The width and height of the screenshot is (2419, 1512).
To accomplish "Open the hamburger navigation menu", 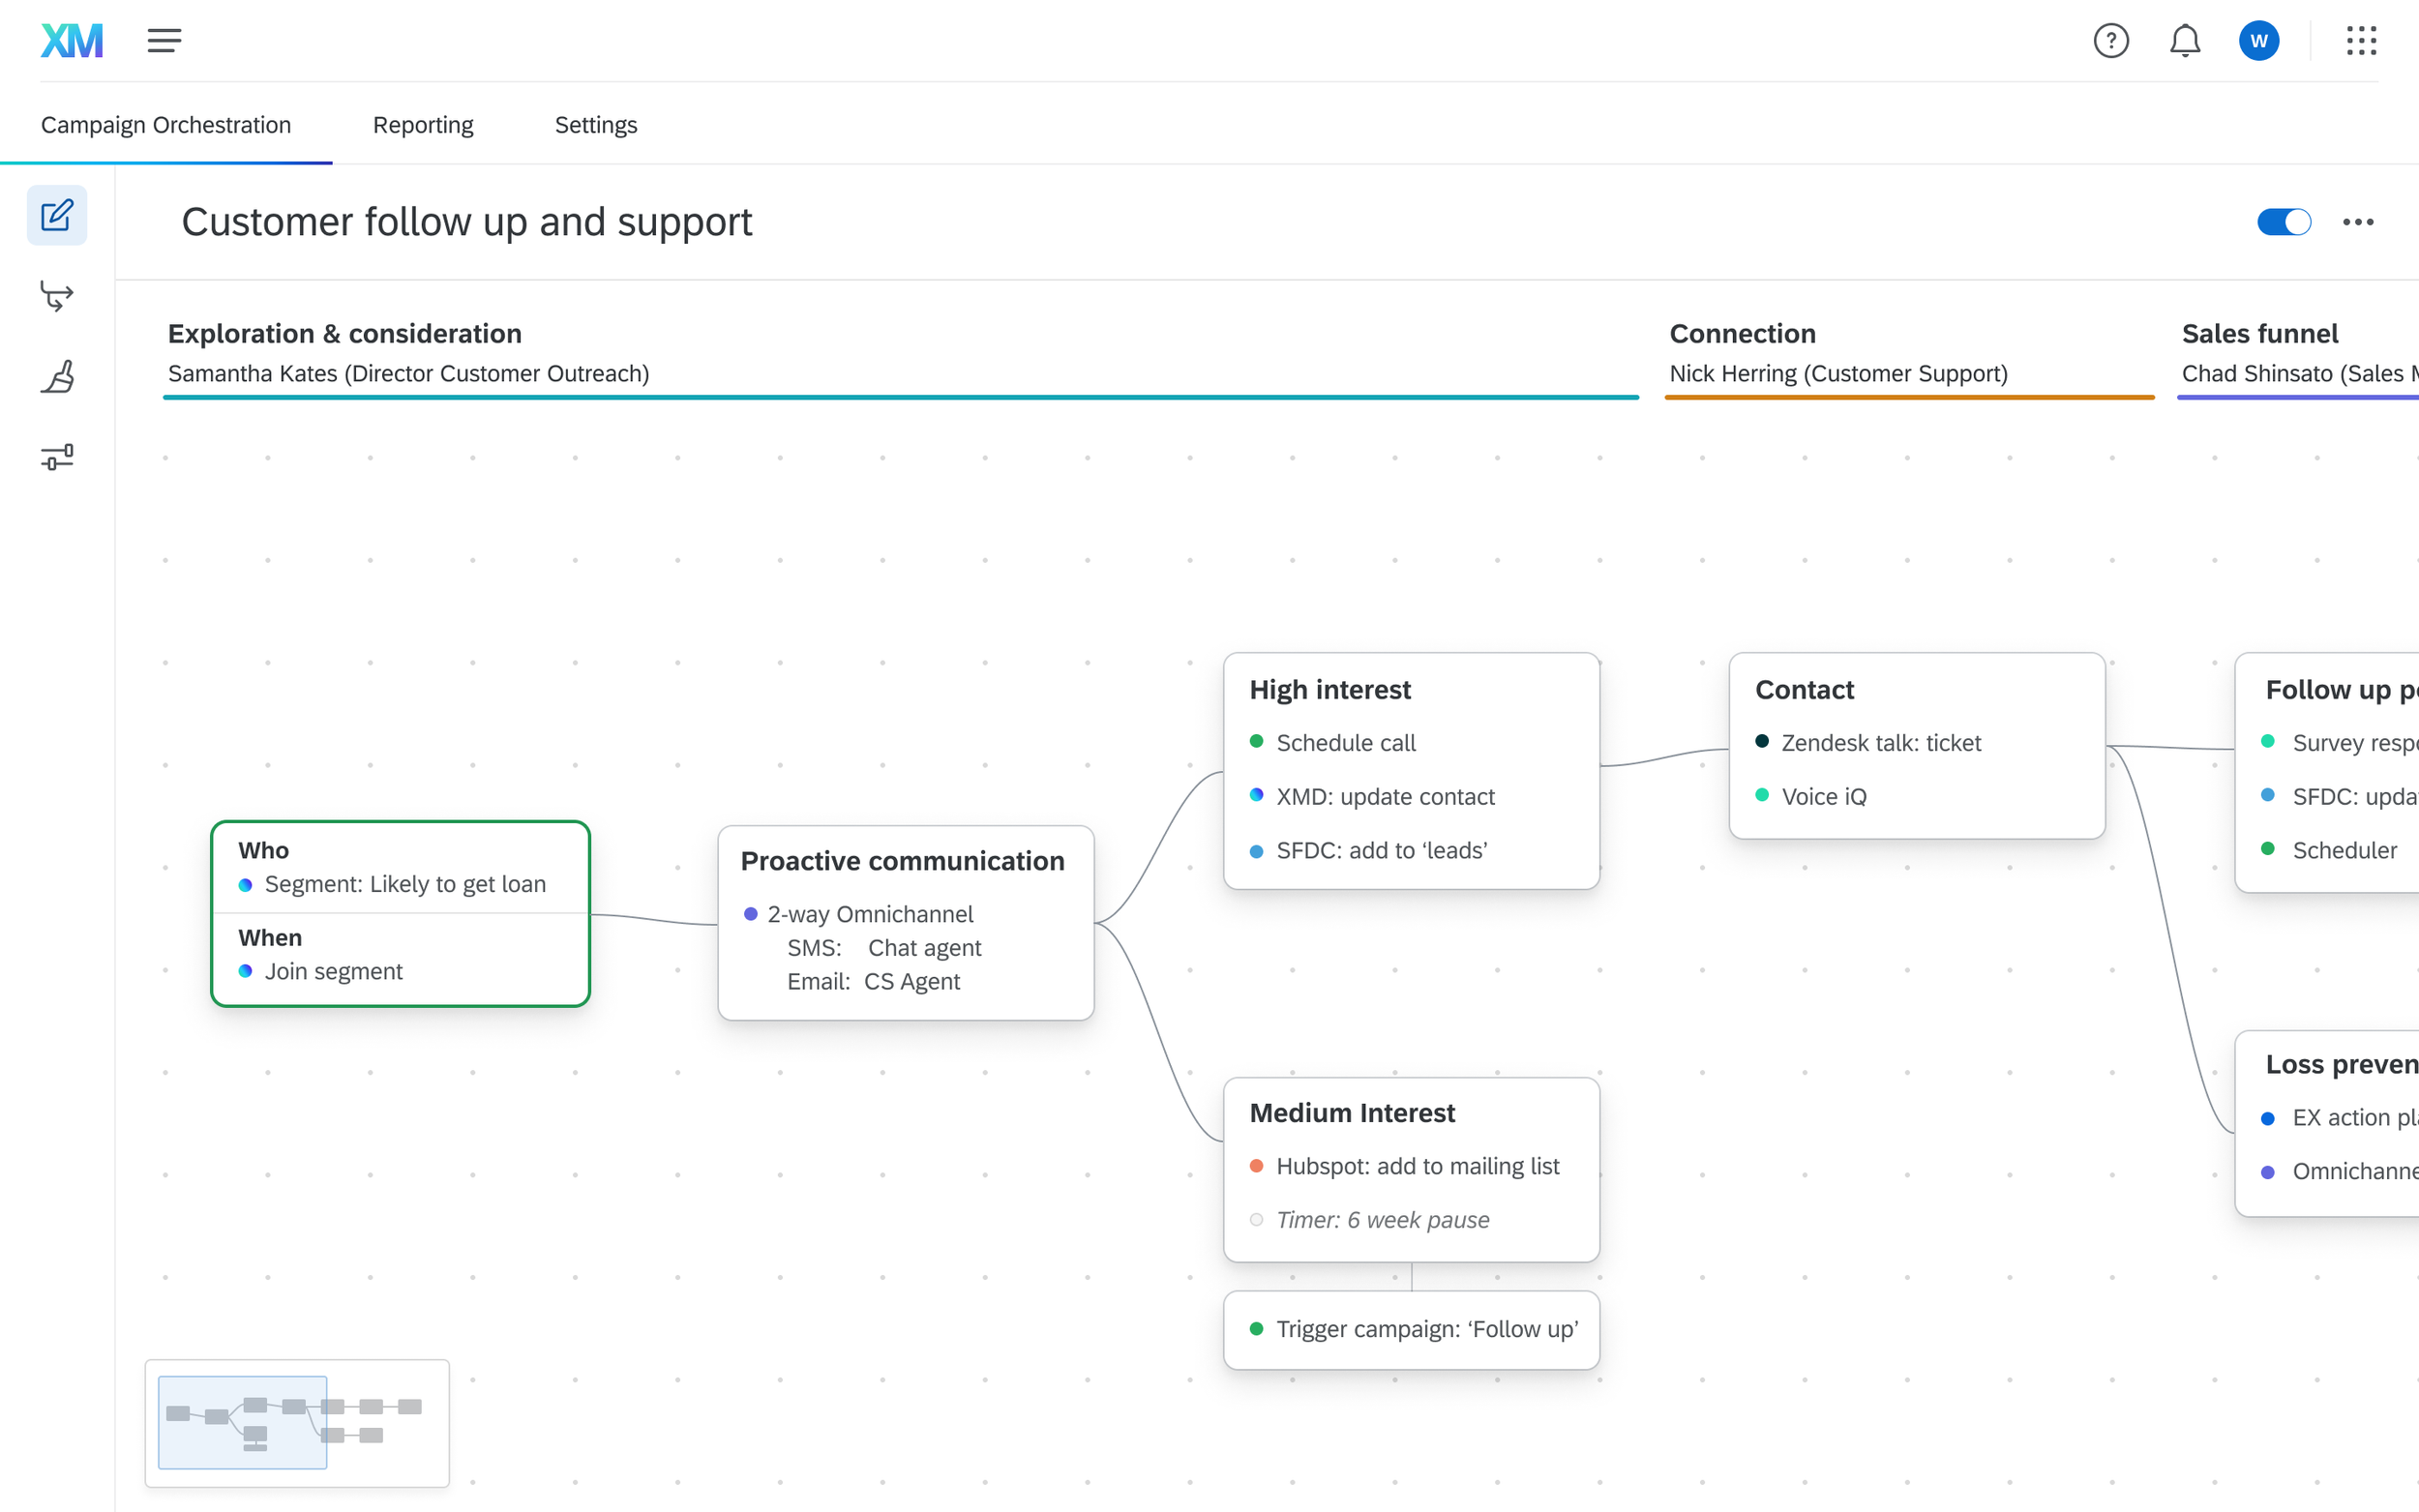I will tap(164, 41).
